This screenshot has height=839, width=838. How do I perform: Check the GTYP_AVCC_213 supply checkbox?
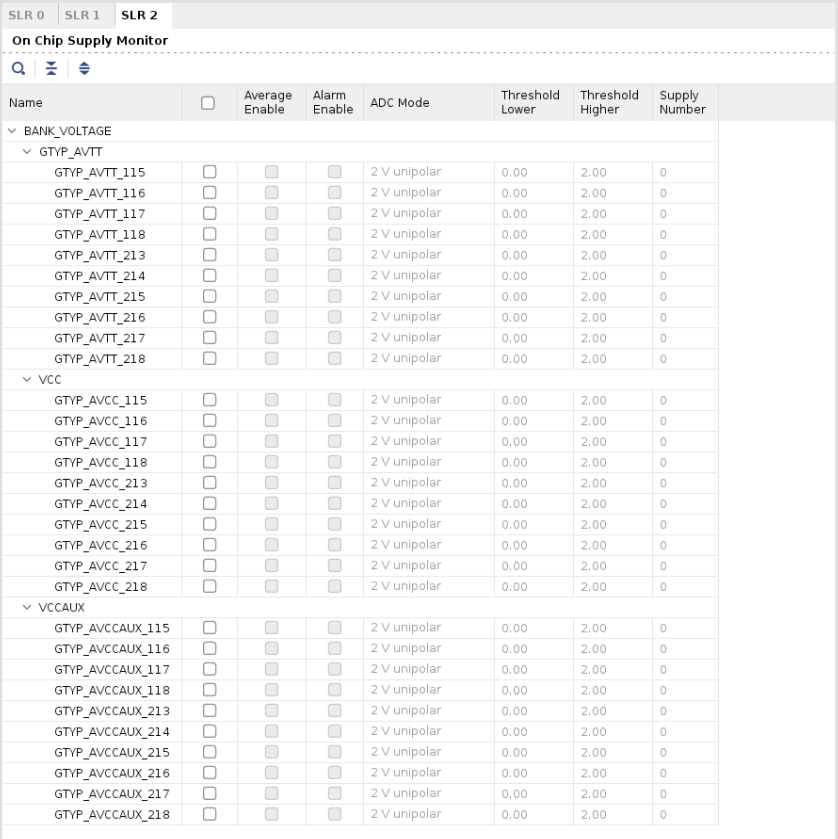click(210, 483)
